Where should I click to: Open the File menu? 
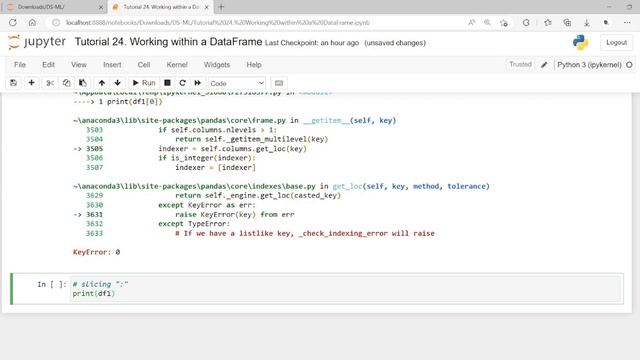coord(20,64)
